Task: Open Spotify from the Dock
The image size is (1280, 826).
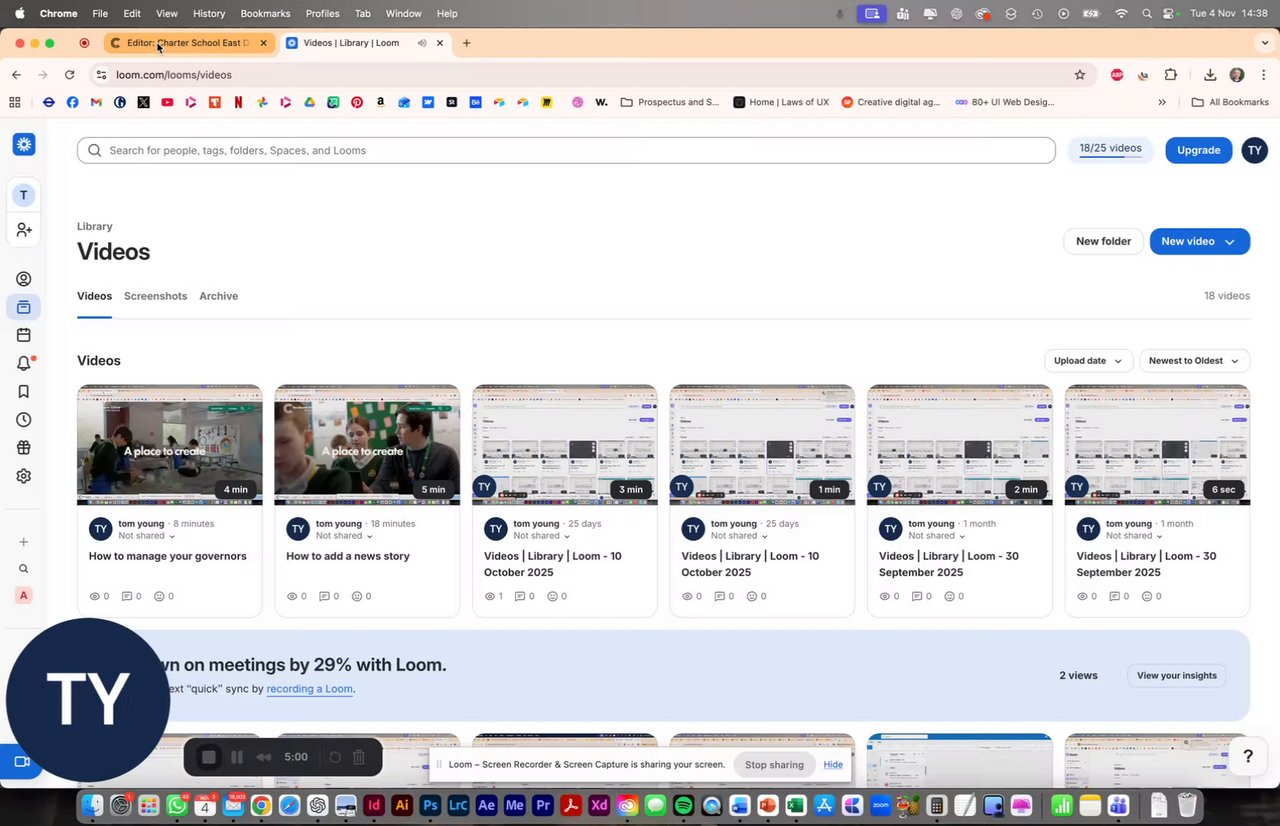Action: point(683,805)
